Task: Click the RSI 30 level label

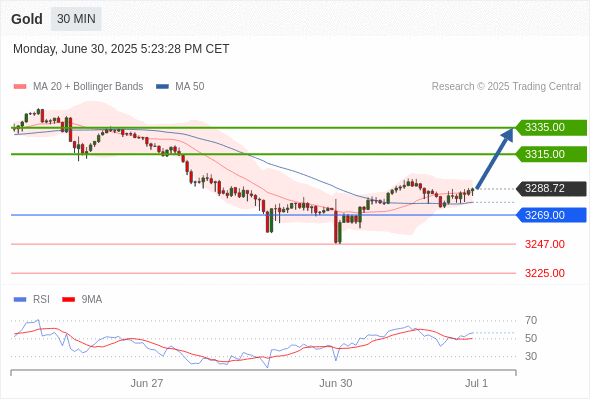Action: pos(531,356)
